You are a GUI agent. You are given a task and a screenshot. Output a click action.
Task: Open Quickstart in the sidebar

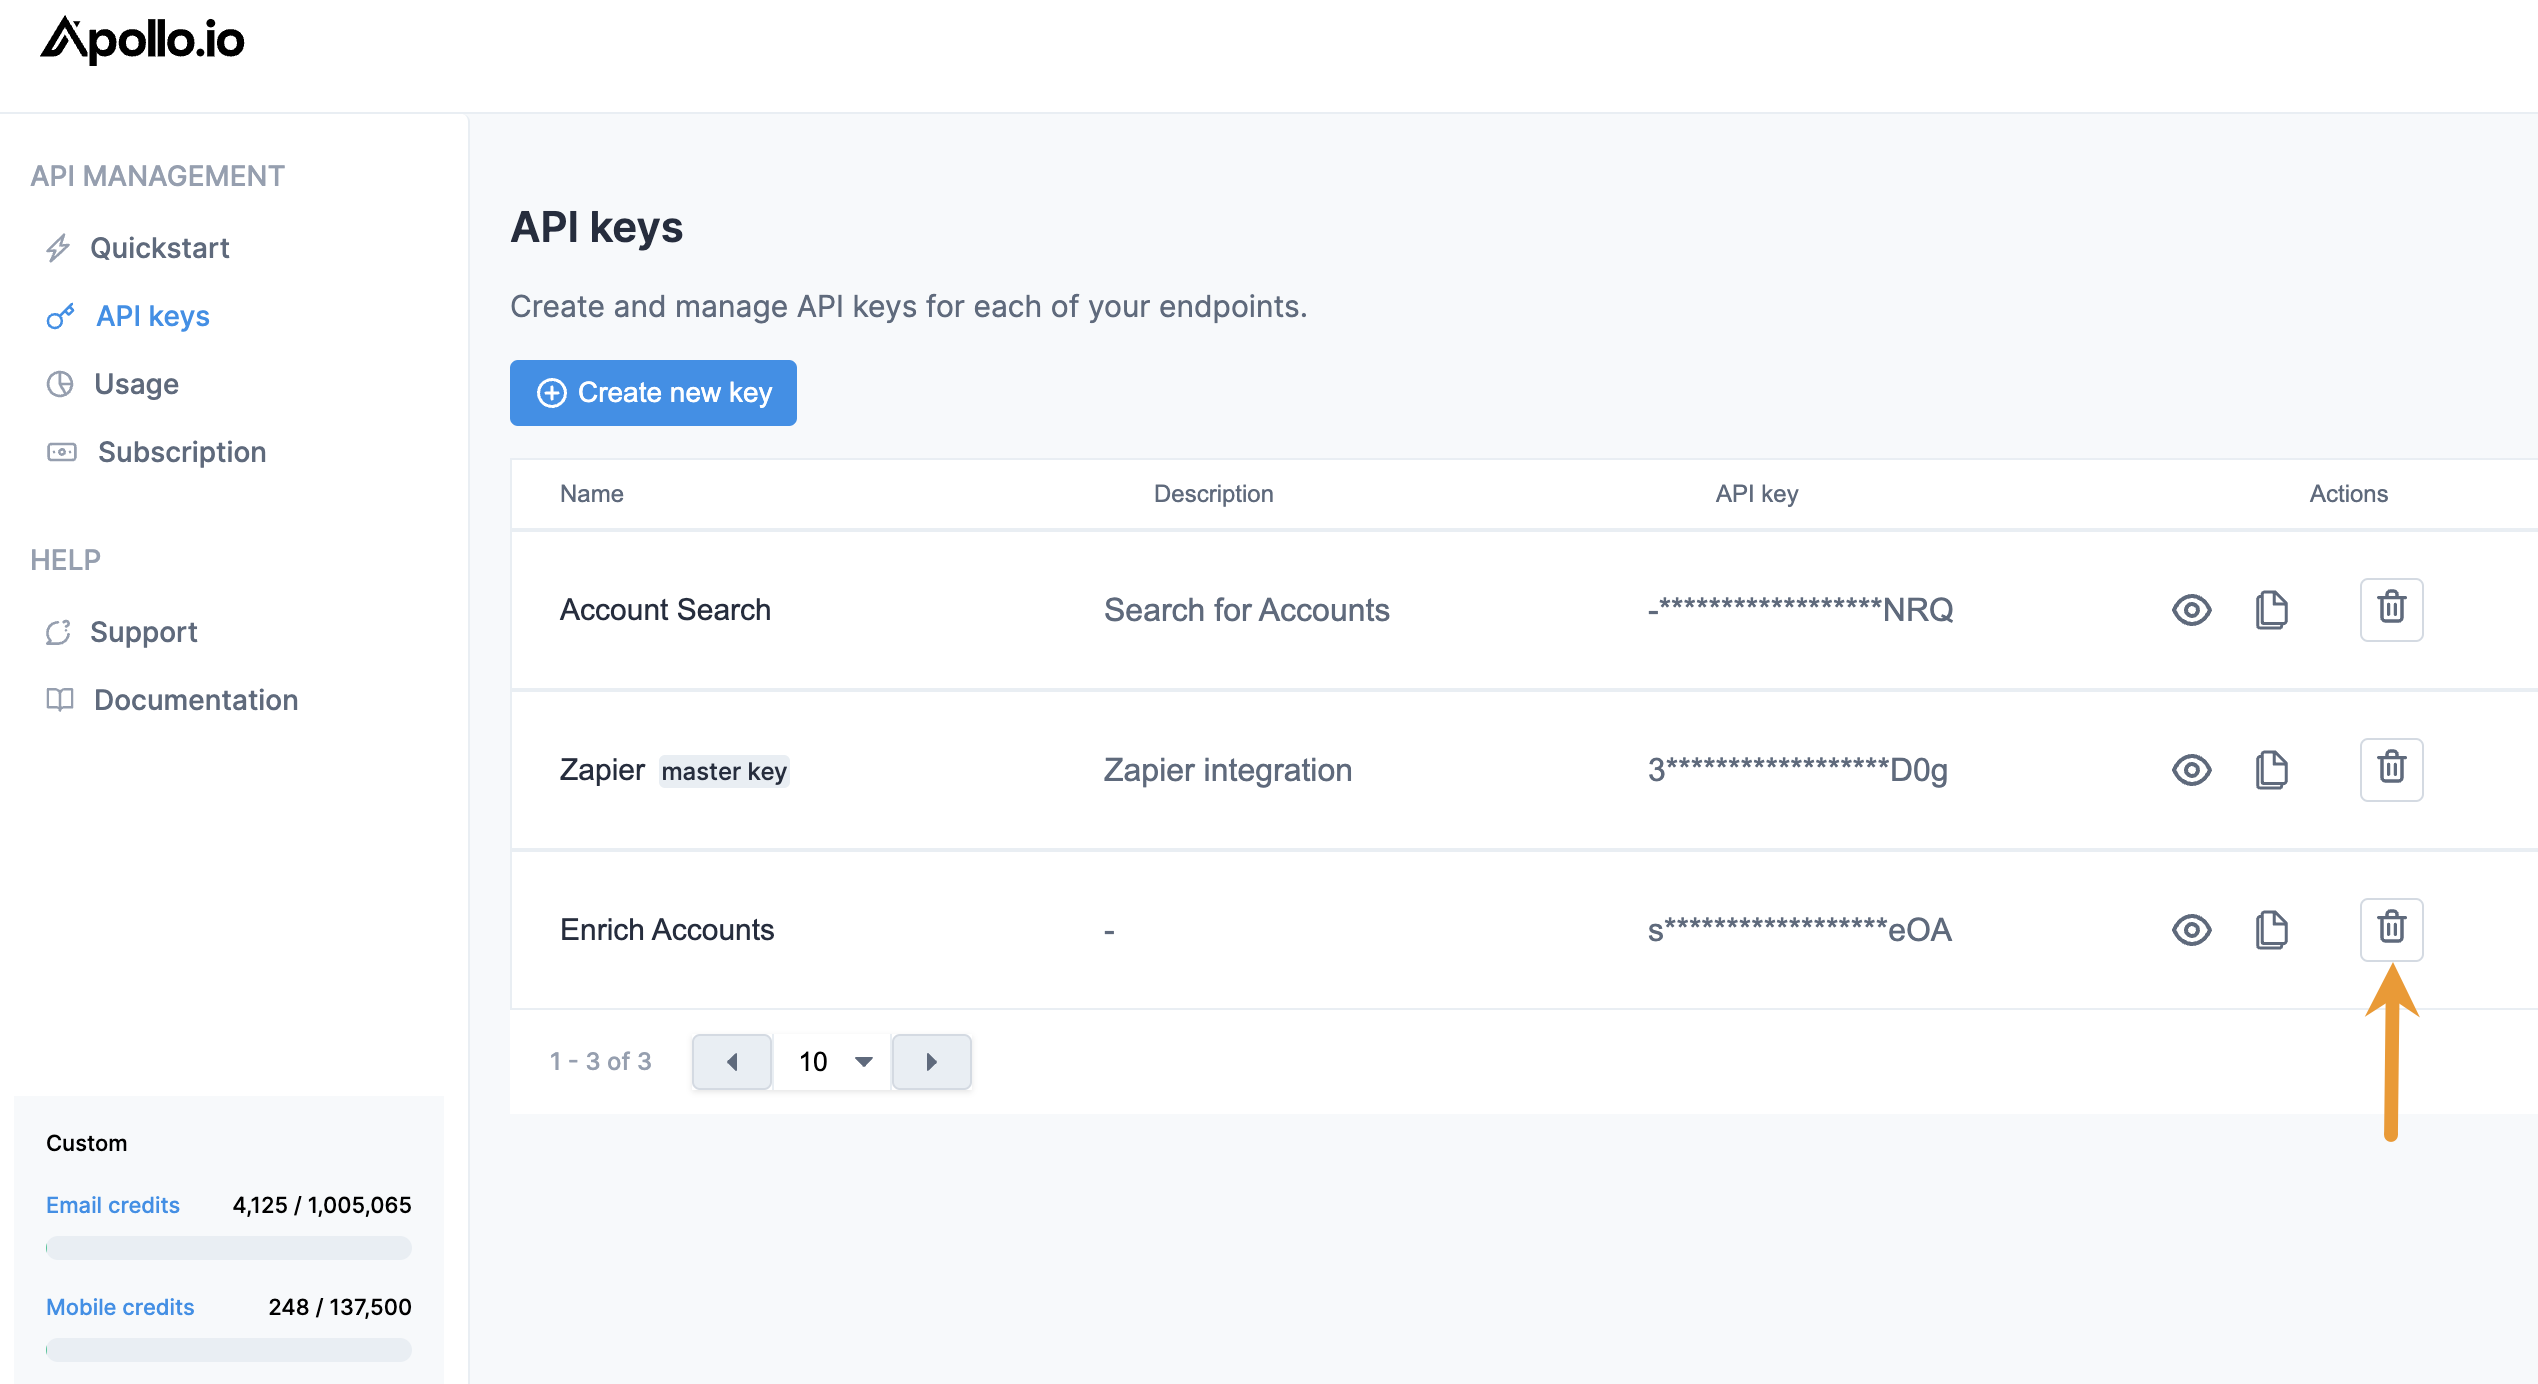tap(160, 248)
